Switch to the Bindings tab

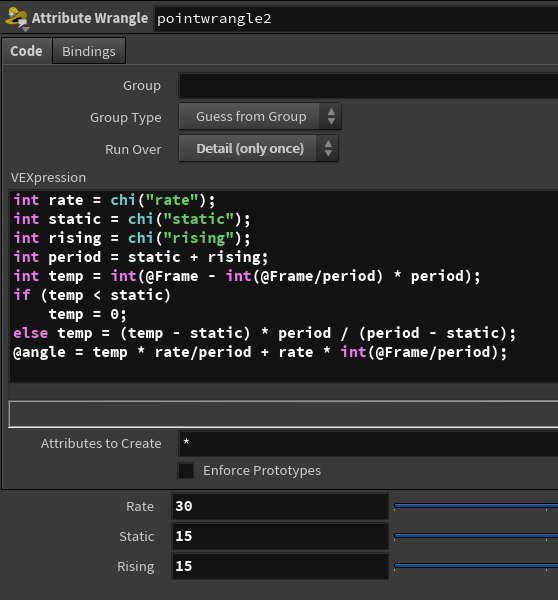[89, 51]
